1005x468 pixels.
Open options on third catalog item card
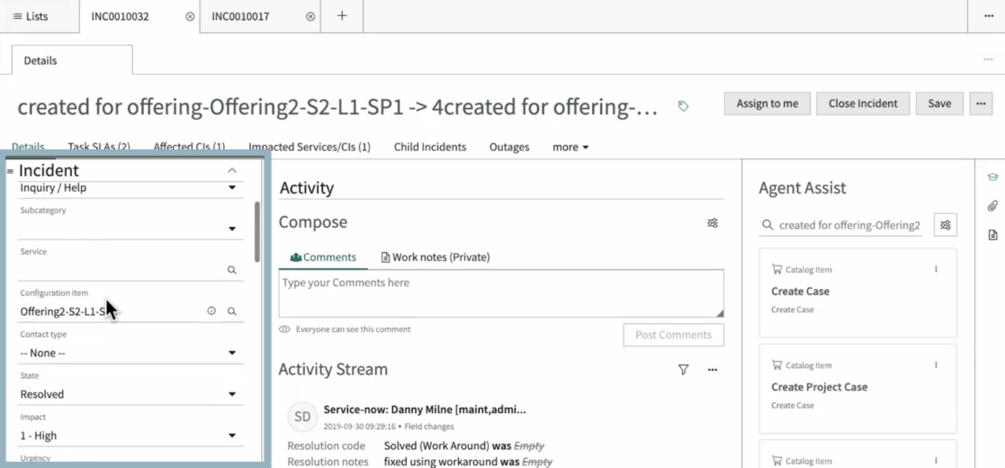click(x=936, y=460)
